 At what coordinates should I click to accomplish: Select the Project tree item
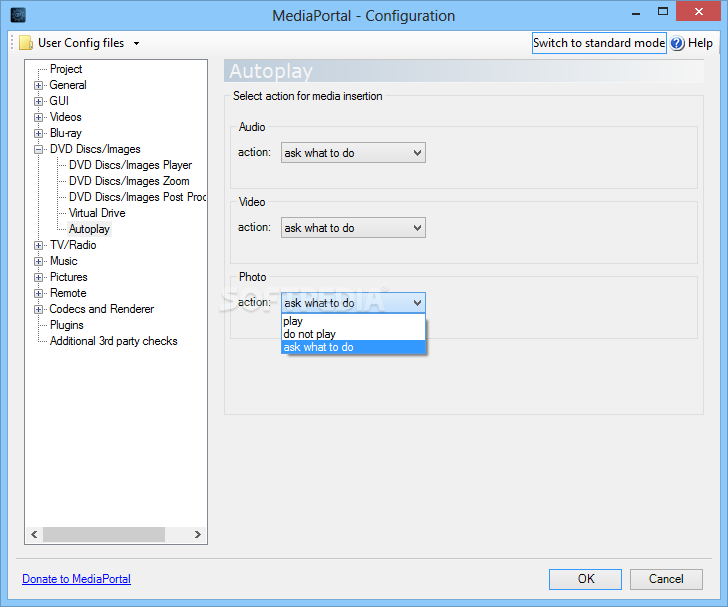point(66,69)
